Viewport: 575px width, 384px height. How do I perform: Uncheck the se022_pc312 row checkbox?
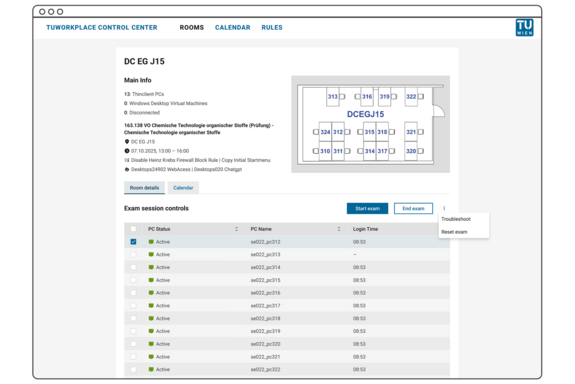[133, 242]
